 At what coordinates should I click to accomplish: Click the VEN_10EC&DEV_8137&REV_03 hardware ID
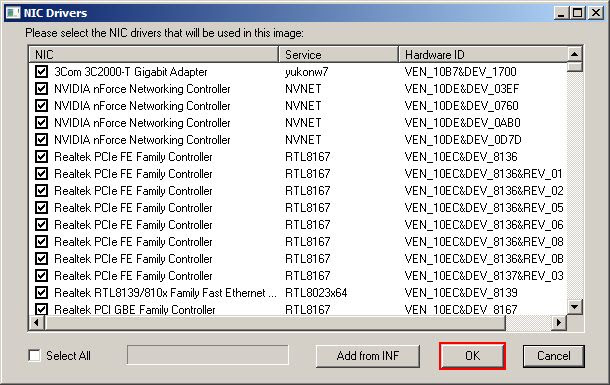(x=484, y=276)
